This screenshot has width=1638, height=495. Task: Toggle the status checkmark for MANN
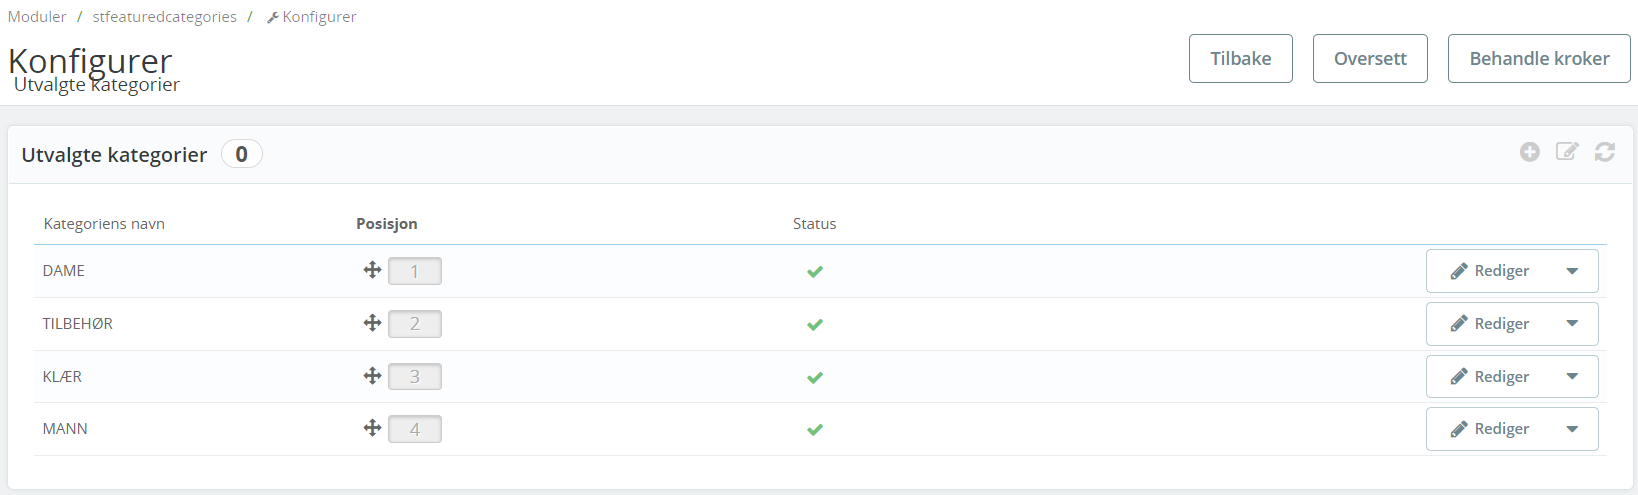point(815,429)
